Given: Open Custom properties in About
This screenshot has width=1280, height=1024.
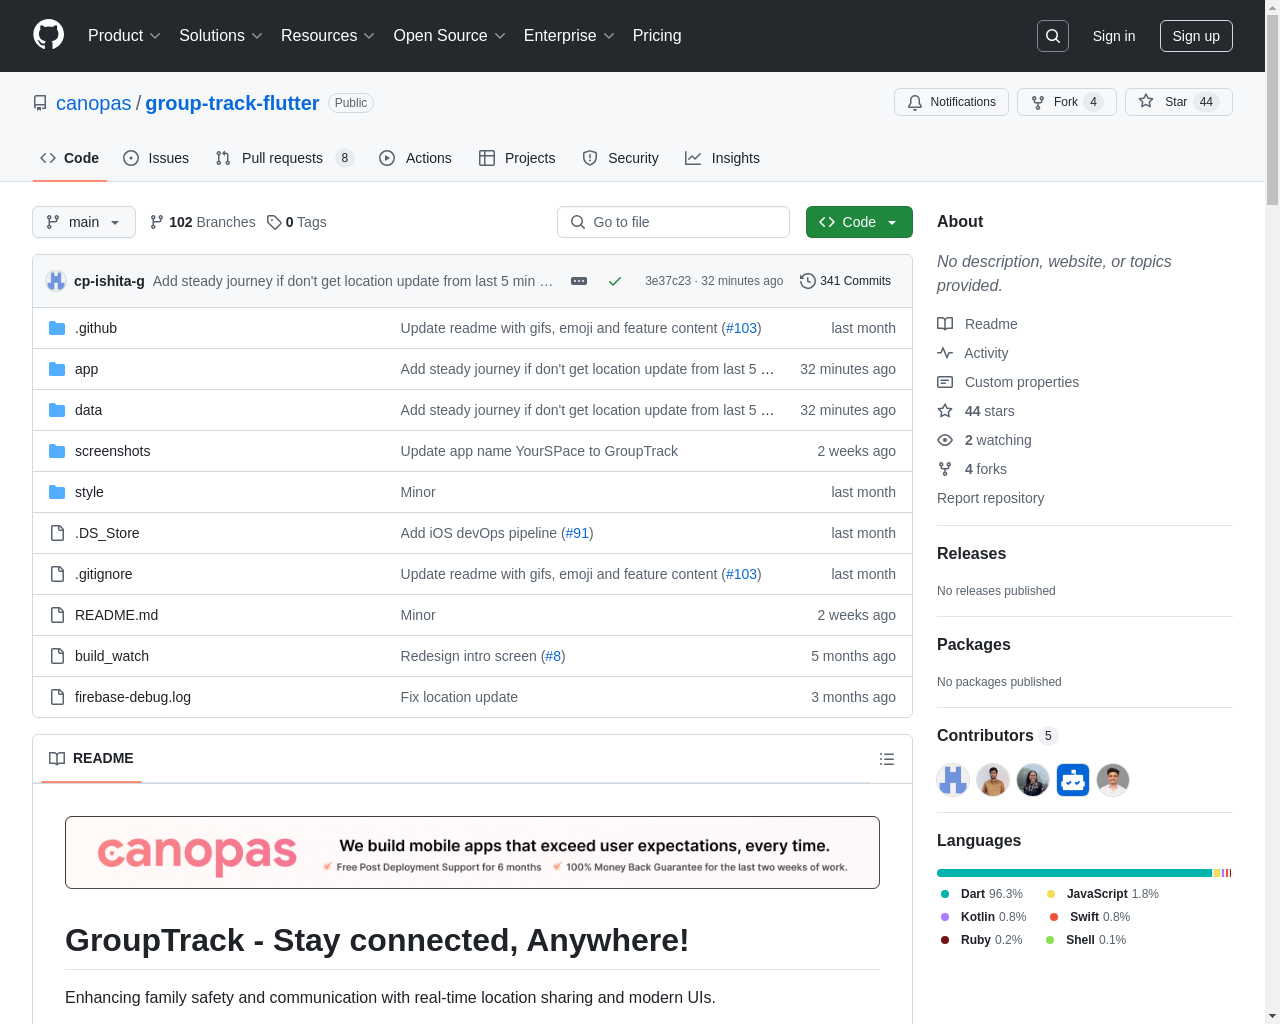Looking at the screenshot, I should 1008,382.
